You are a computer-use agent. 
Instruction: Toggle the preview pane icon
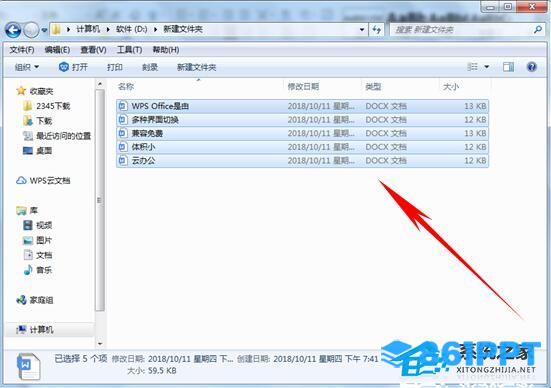point(508,67)
